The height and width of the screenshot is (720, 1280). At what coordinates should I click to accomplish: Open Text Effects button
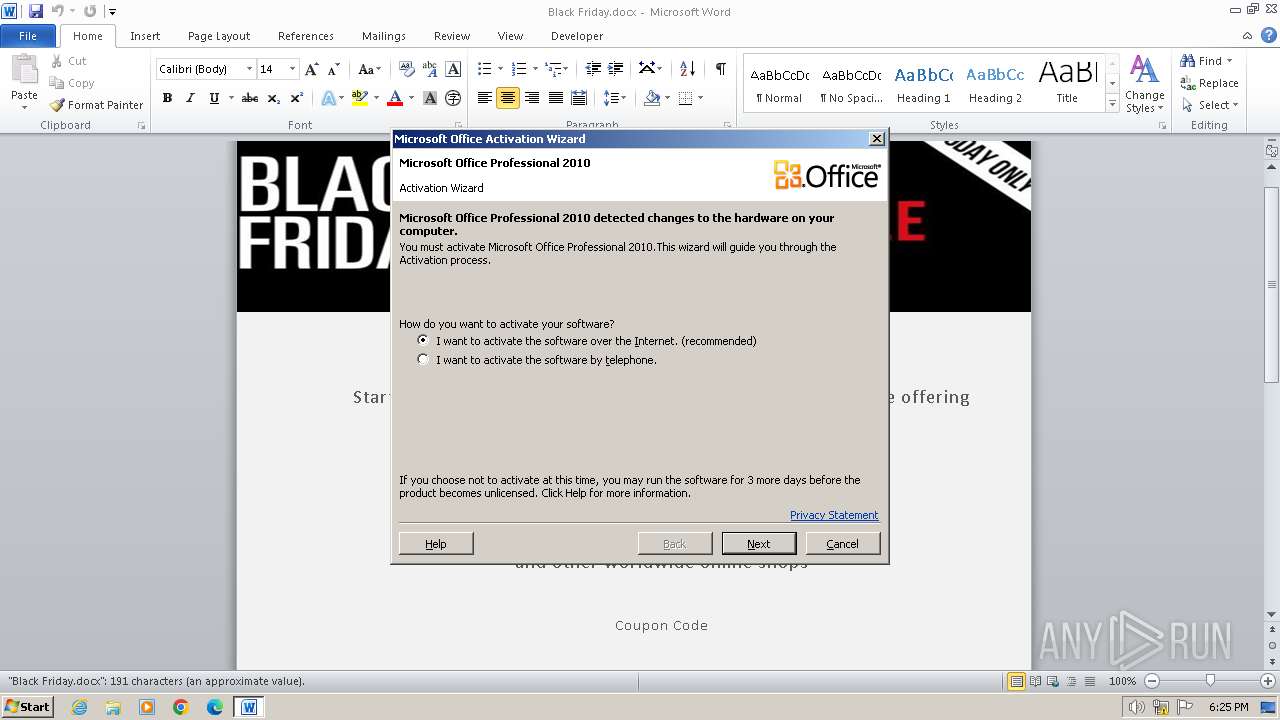[329, 98]
